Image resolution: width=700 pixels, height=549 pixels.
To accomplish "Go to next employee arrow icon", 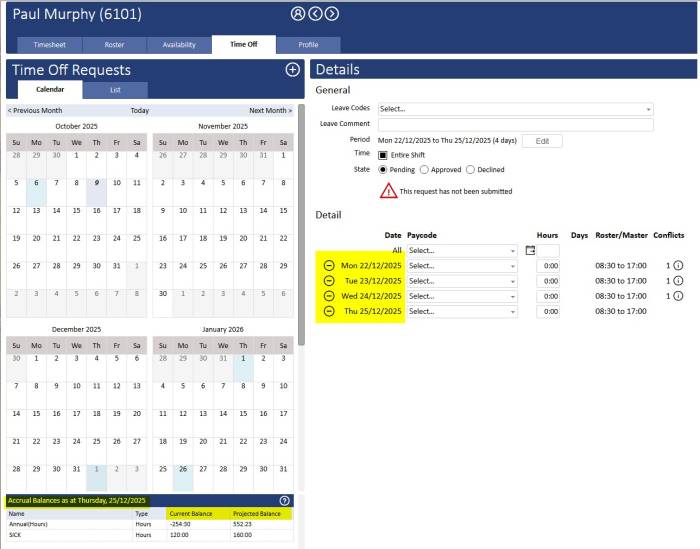I will pyautogui.click(x=332, y=14).
